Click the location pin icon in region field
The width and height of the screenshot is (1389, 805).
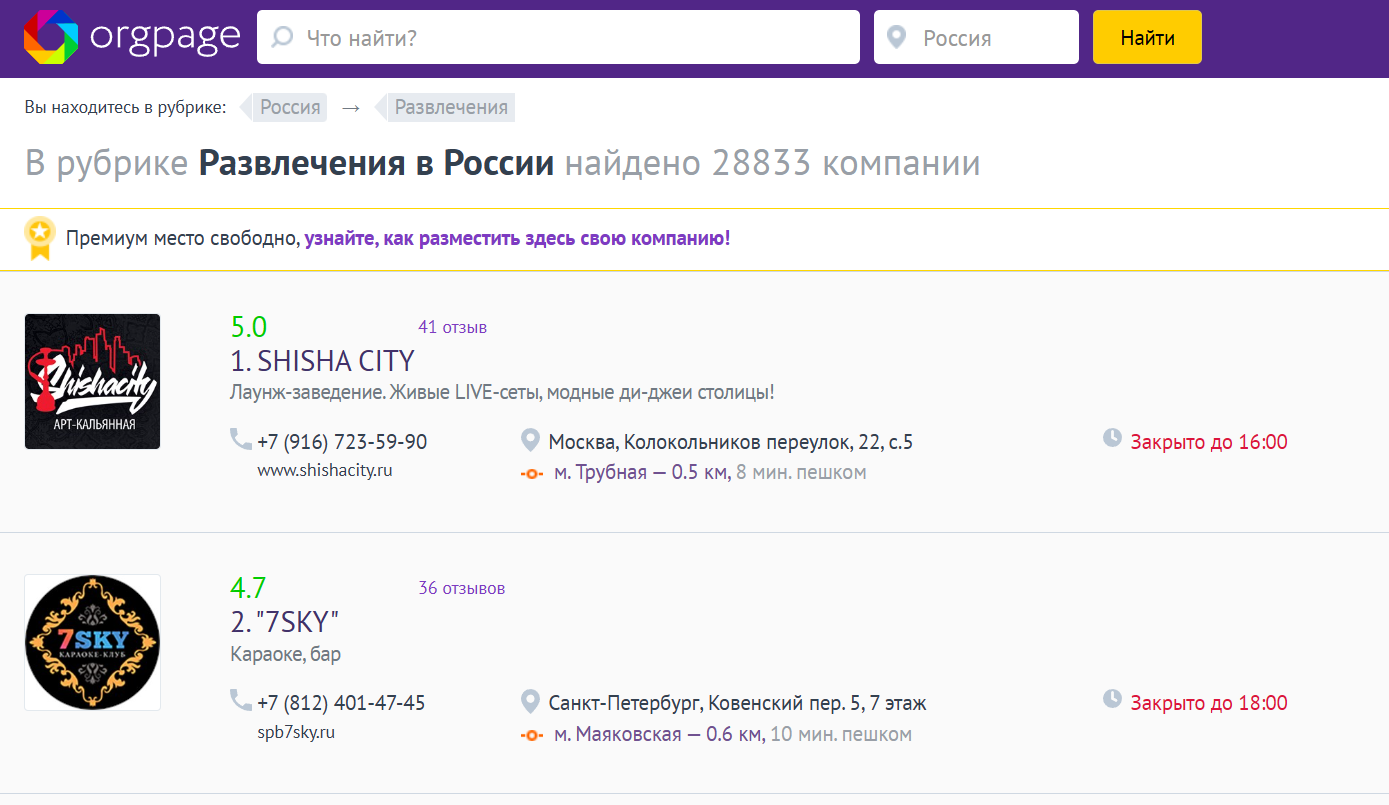897,38
